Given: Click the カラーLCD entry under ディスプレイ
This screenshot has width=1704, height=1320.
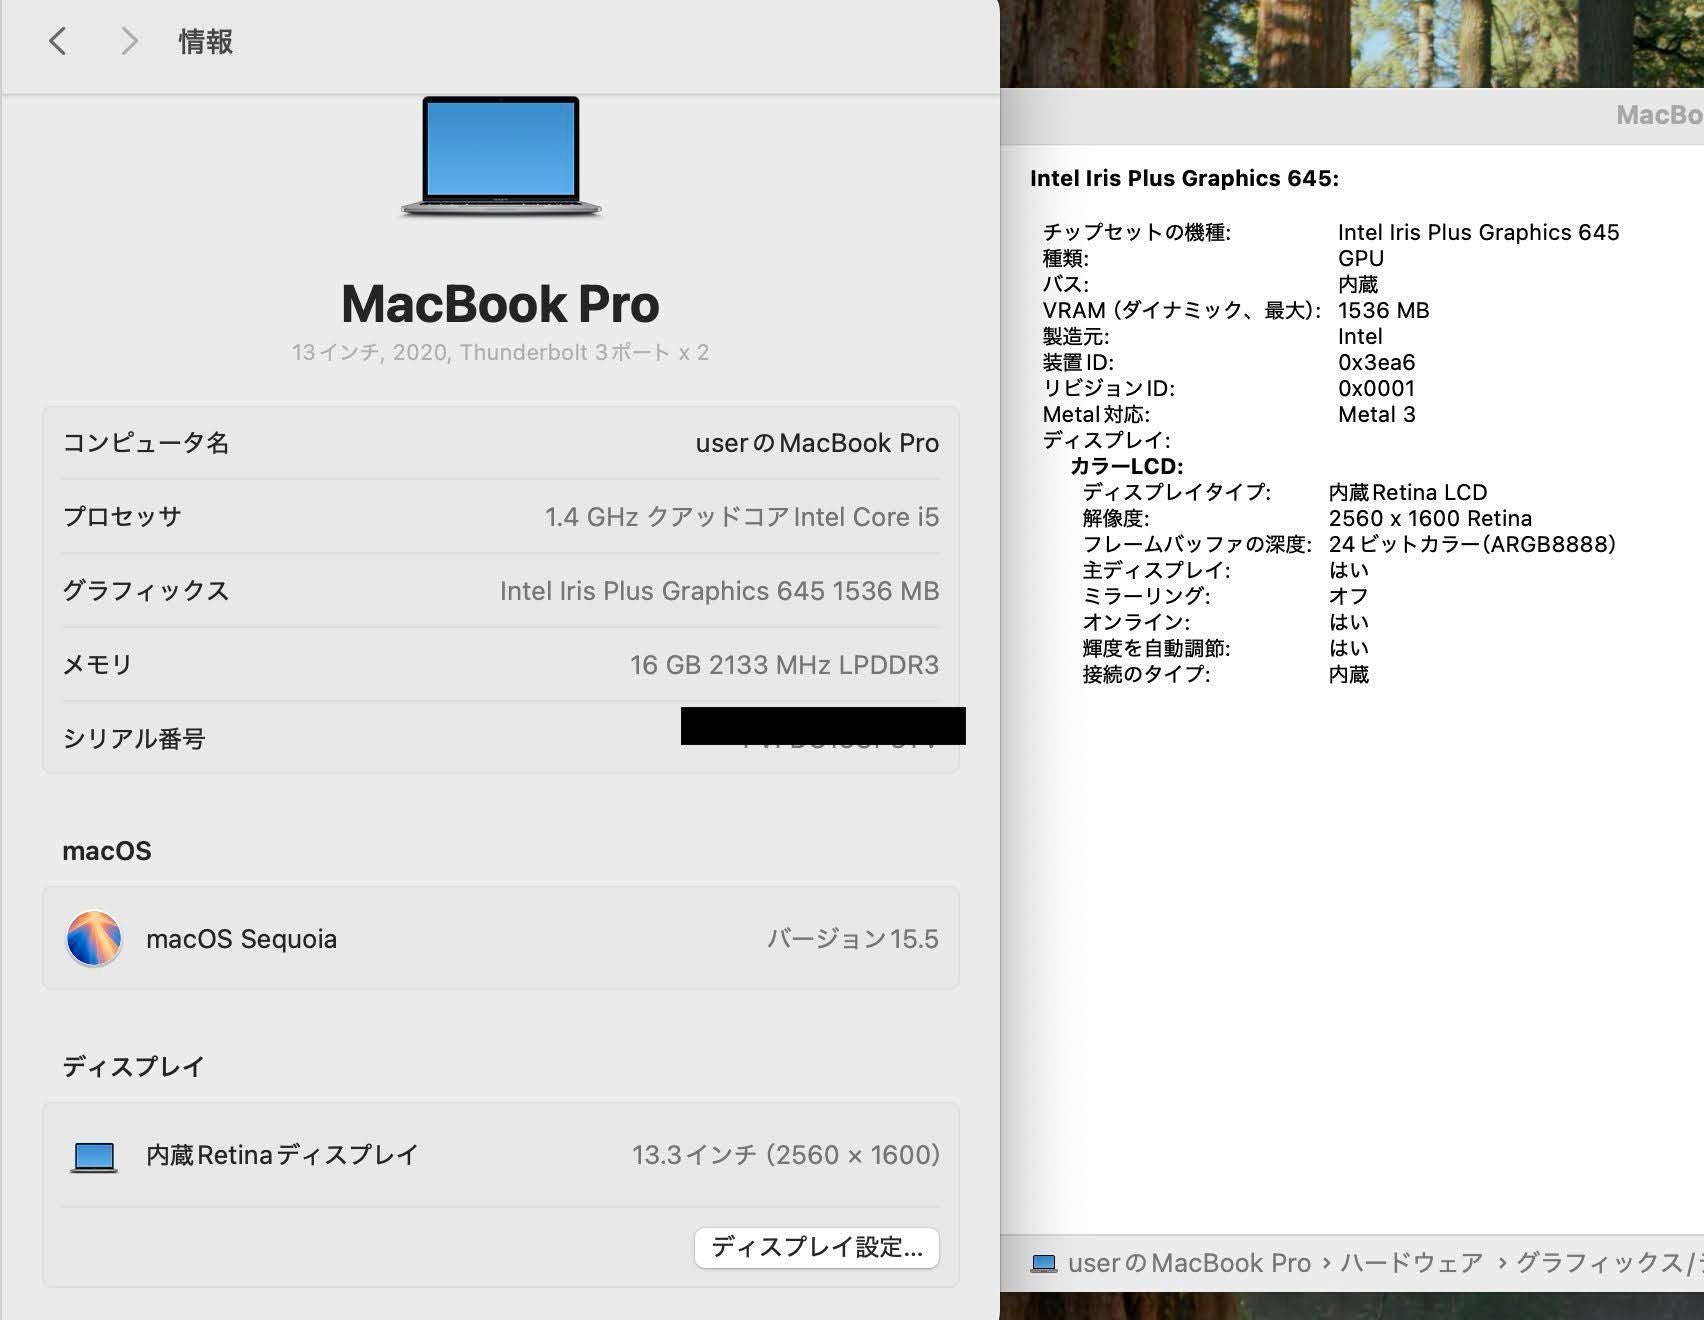Looking at the screenshot, I should click(x=1126, y=466).
